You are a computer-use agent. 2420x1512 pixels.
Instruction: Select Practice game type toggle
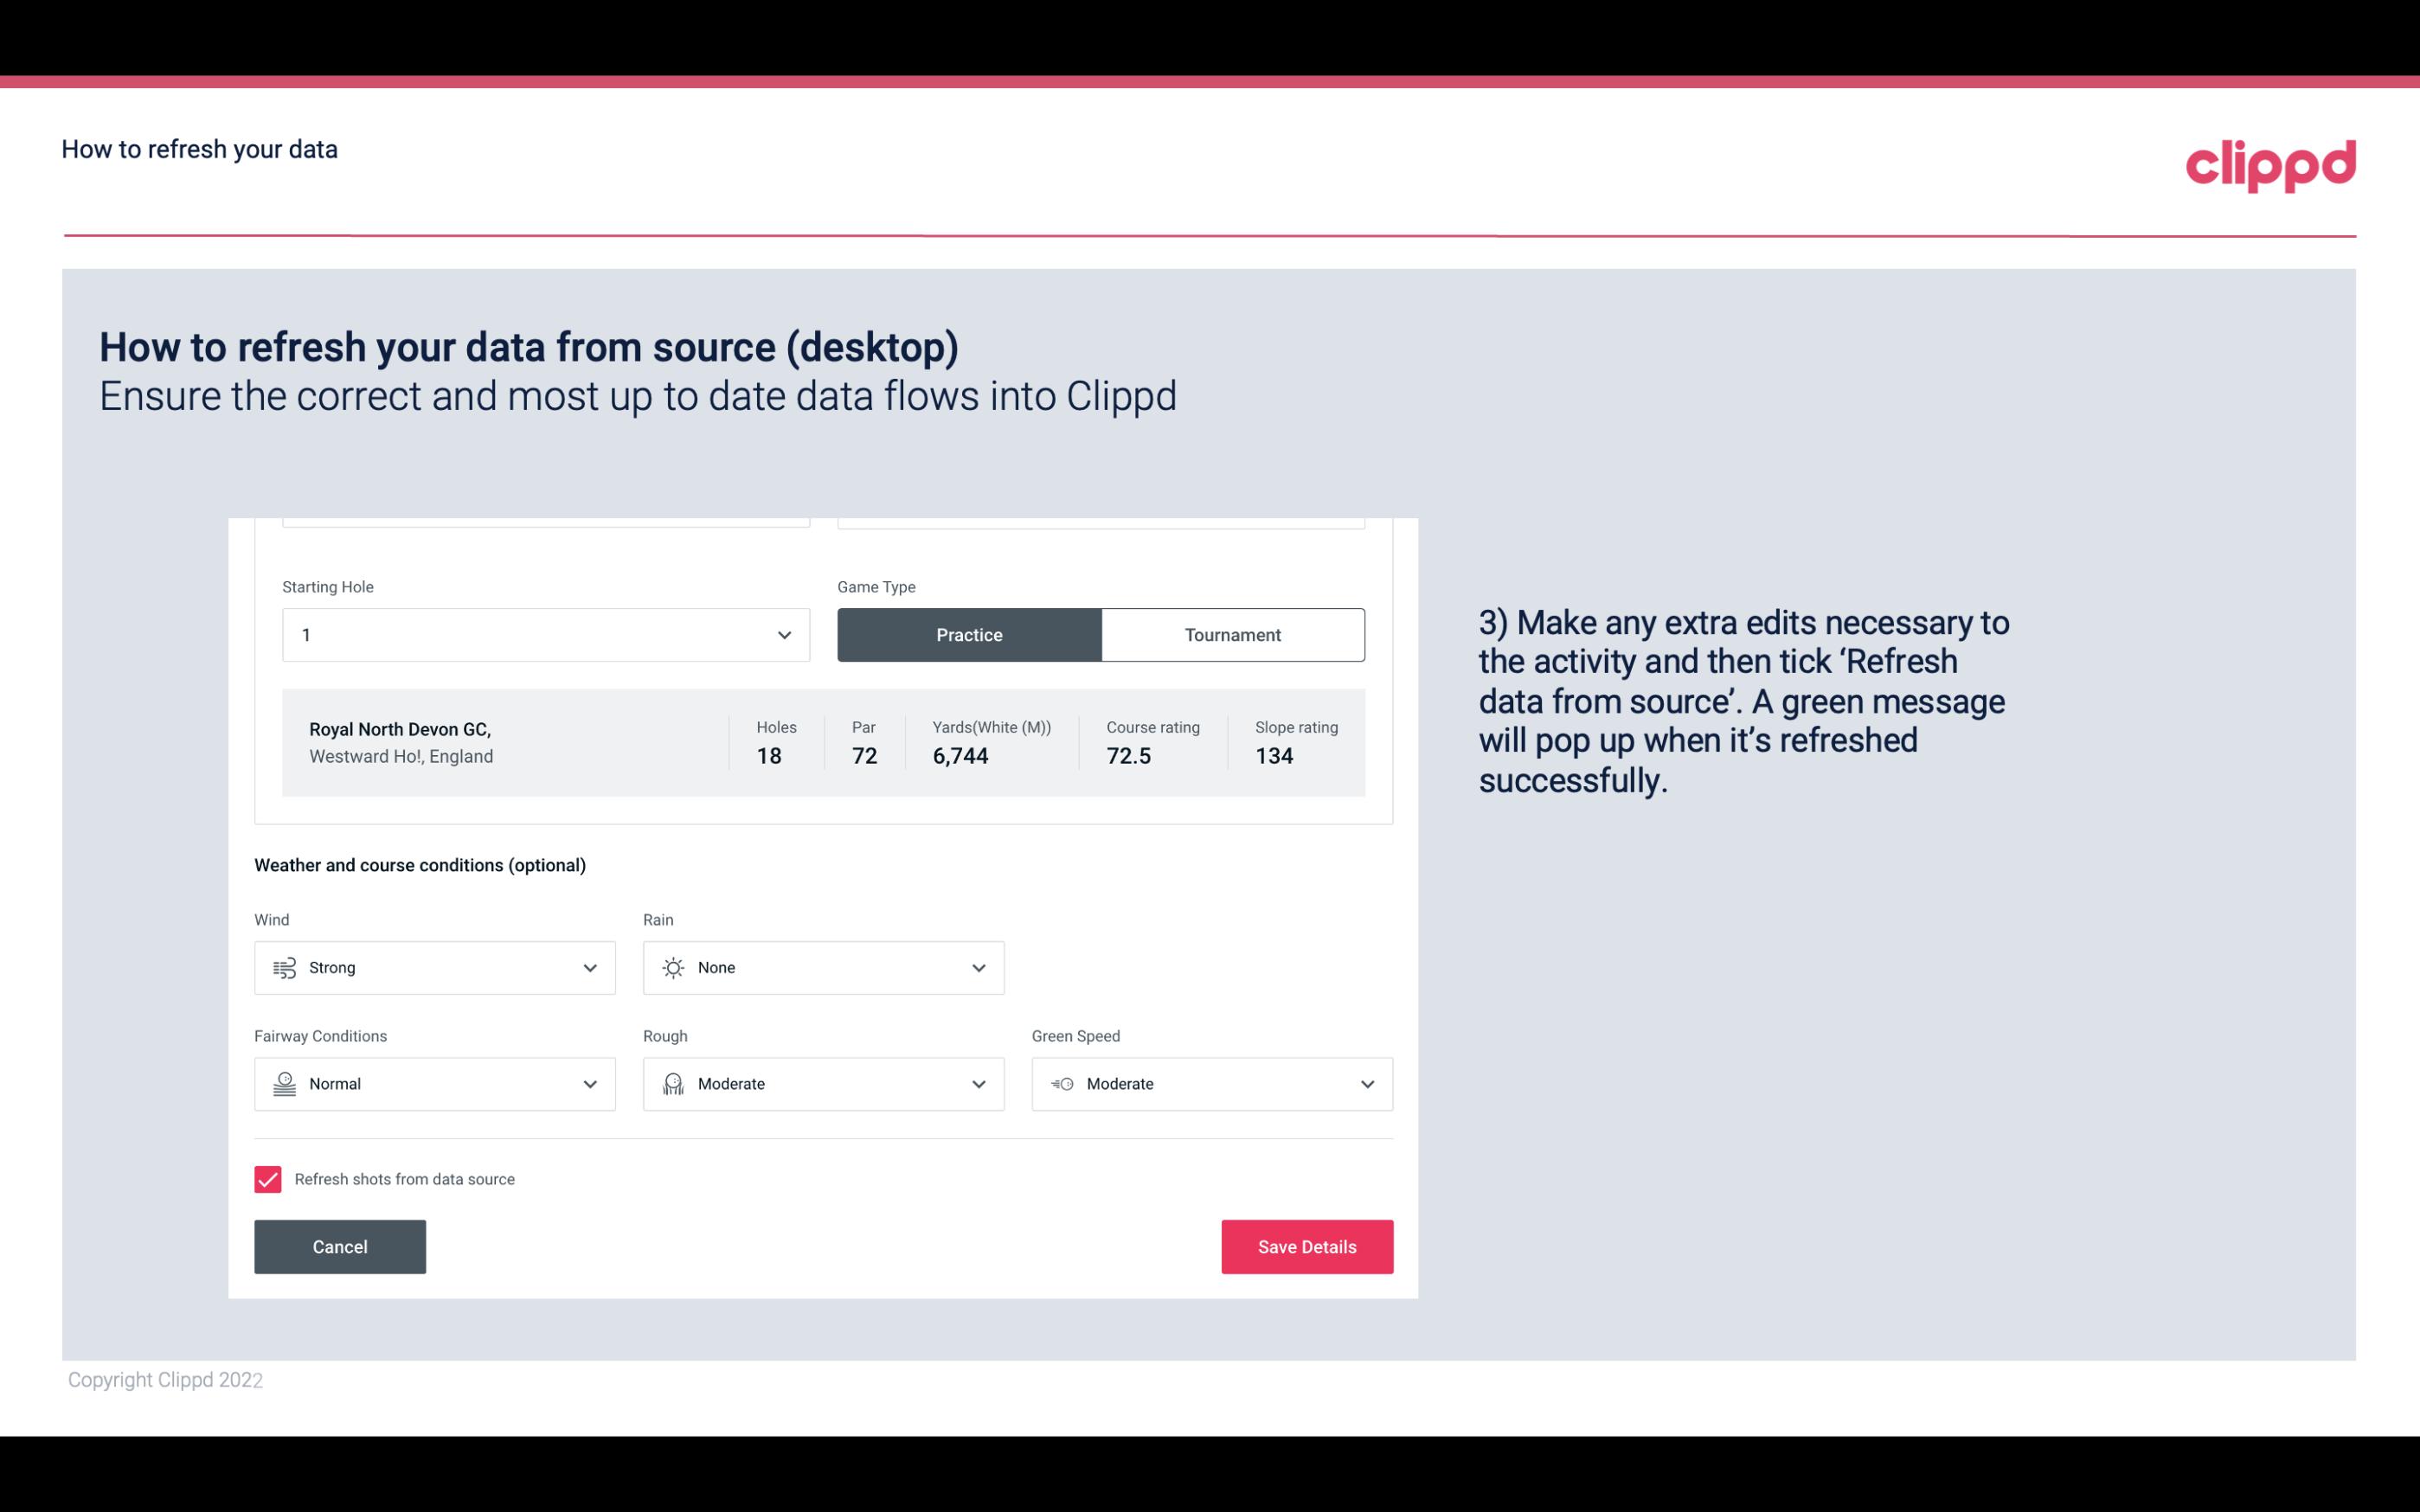pos(969,634)
